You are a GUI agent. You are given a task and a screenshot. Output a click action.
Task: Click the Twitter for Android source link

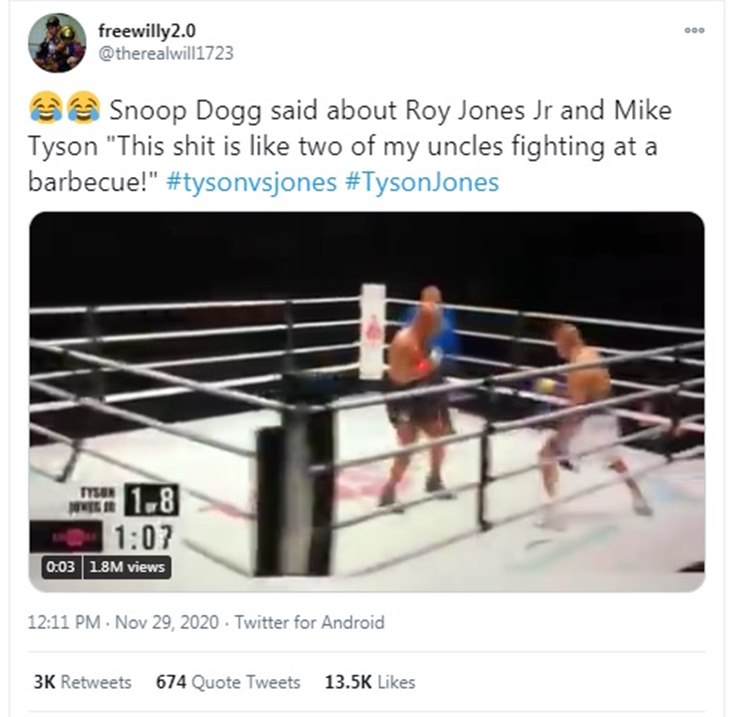point(309,622)
